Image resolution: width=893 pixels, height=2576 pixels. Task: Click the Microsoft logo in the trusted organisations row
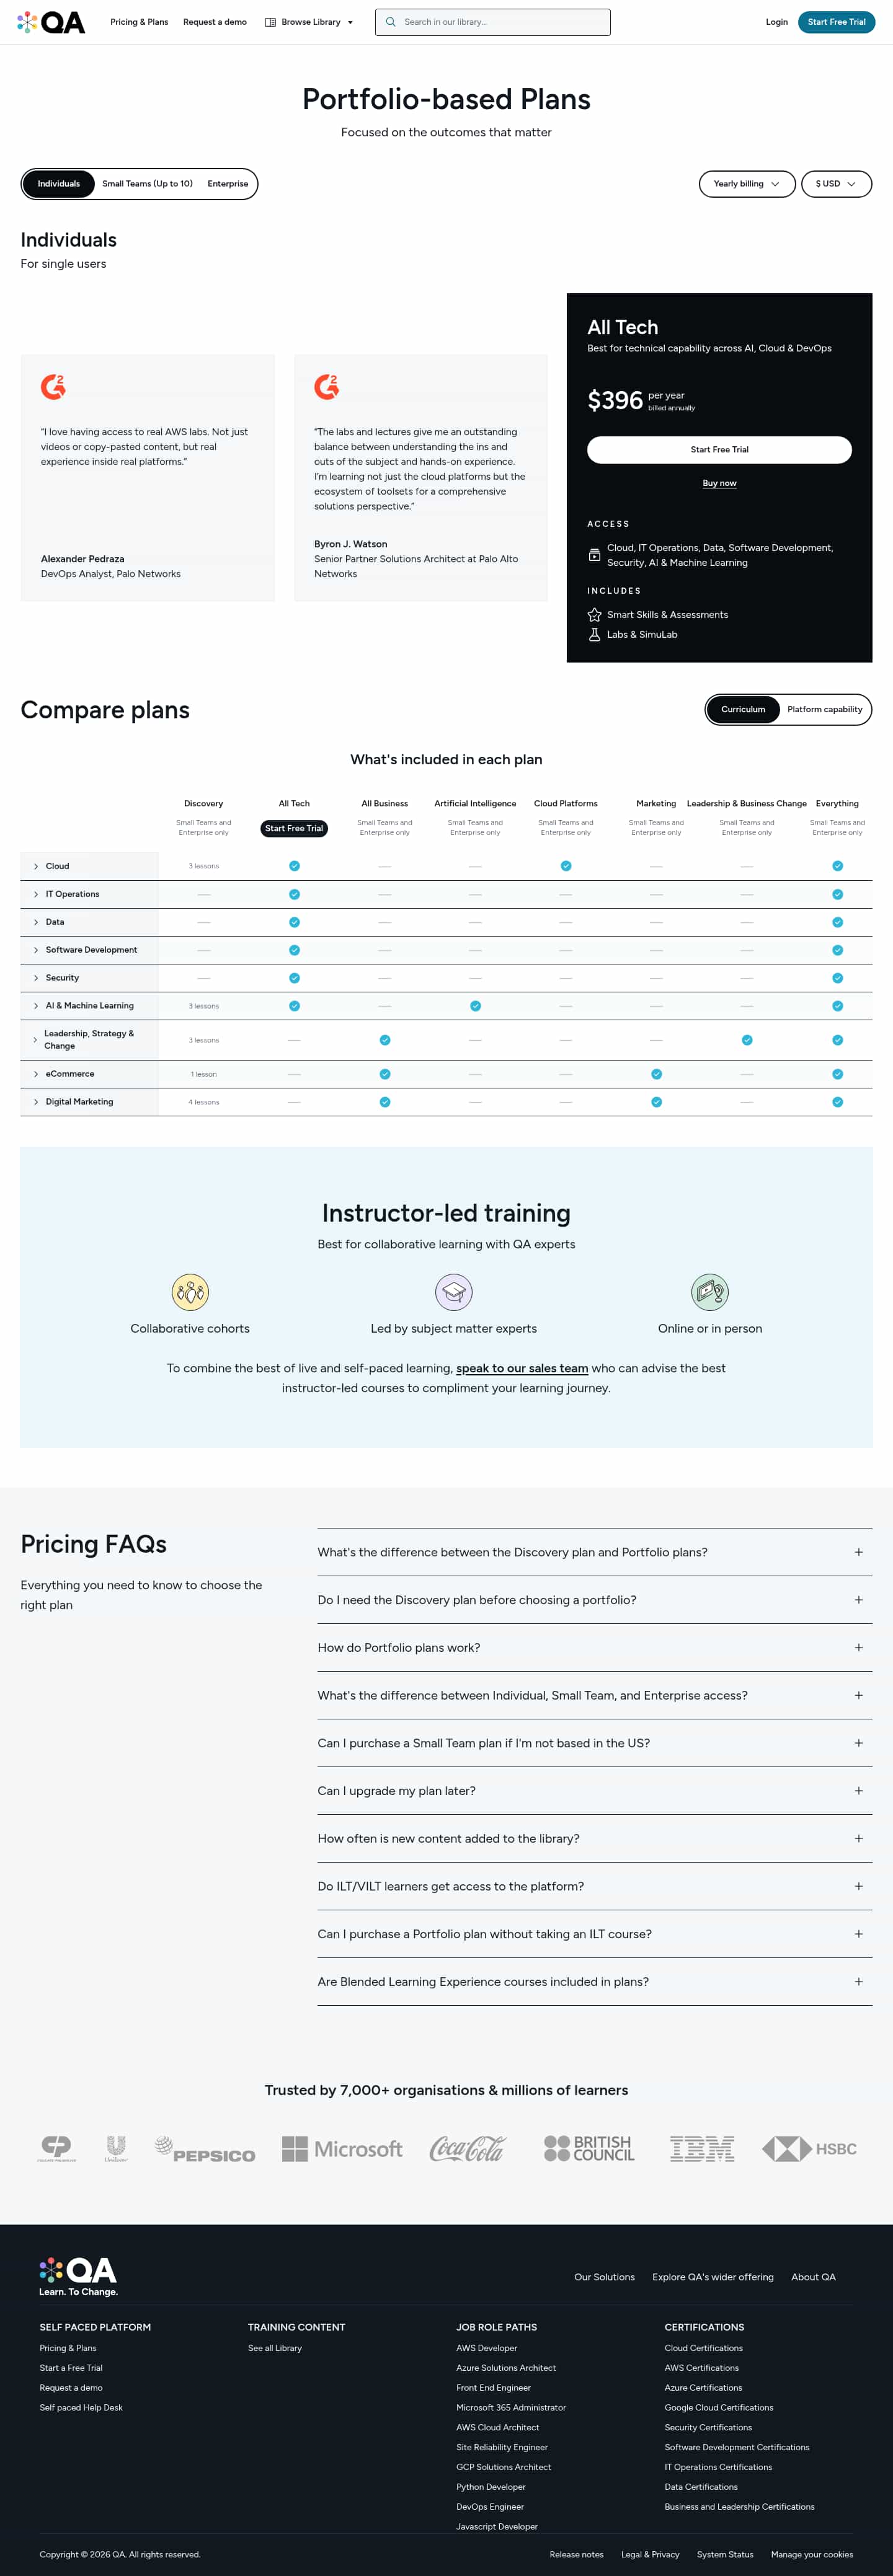coord(342,2148)
